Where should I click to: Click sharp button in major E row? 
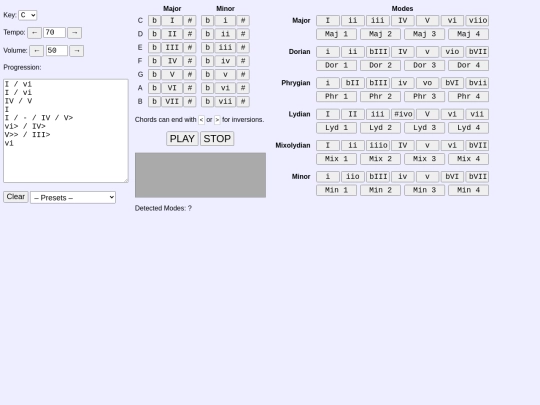pos(190,48)
